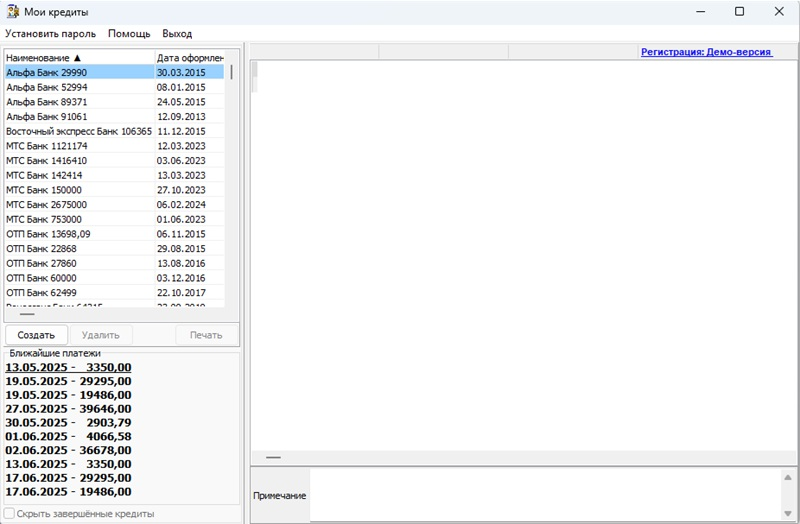Image resolution: width=800 pixels, height=524 pixels.
Task: Click date cell 22.10.2017
Action: click(x=189, y=293)
